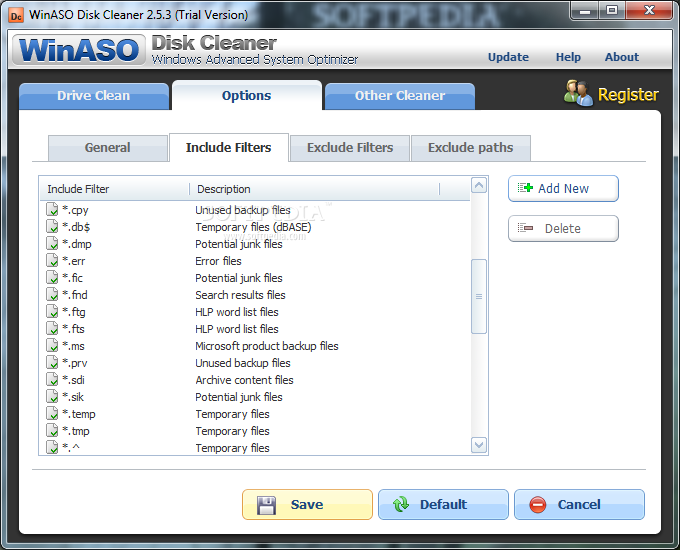Toggle the *.sik filter checkbox
This screenshot has height=550, width=680.
pyautogui.click(x=52, y=396)
